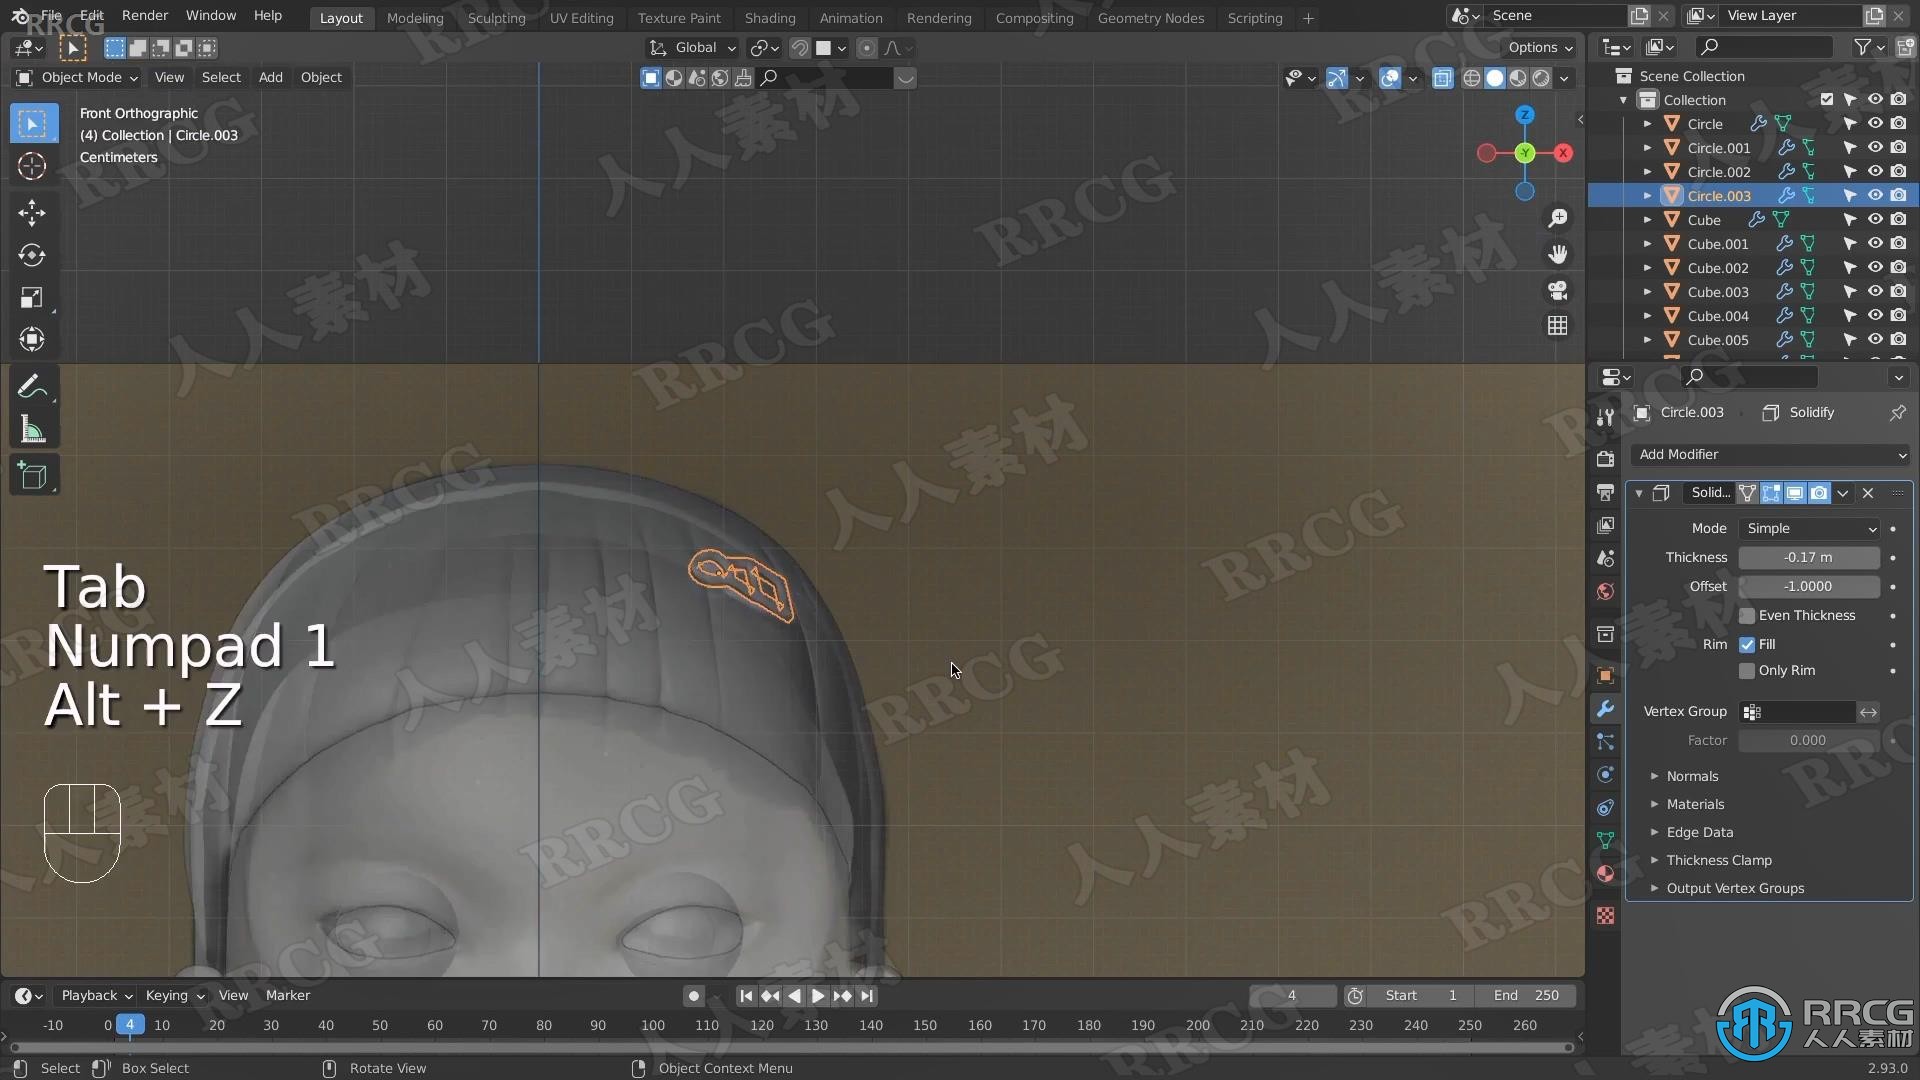Click the Vertex Group transfer icon

pos(1870,711)
